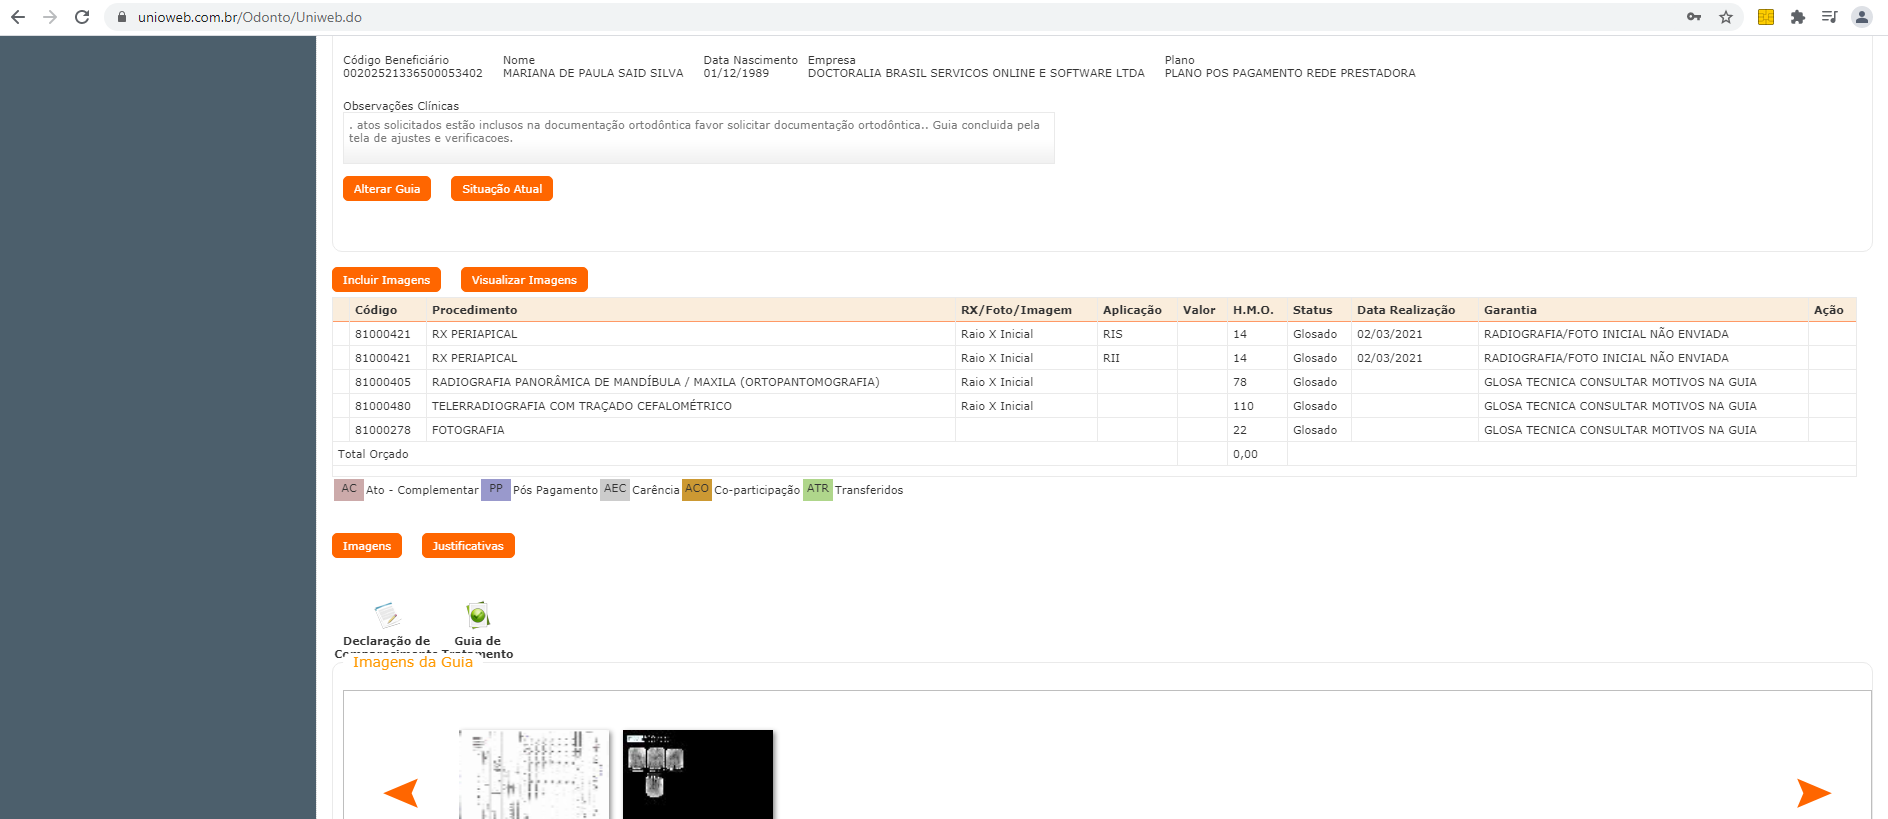The width and height of the screenshot is (1888, 819).
Task: Select the RX PERIAPICAL row with aplicação RIS
Action: point(1094,334)
